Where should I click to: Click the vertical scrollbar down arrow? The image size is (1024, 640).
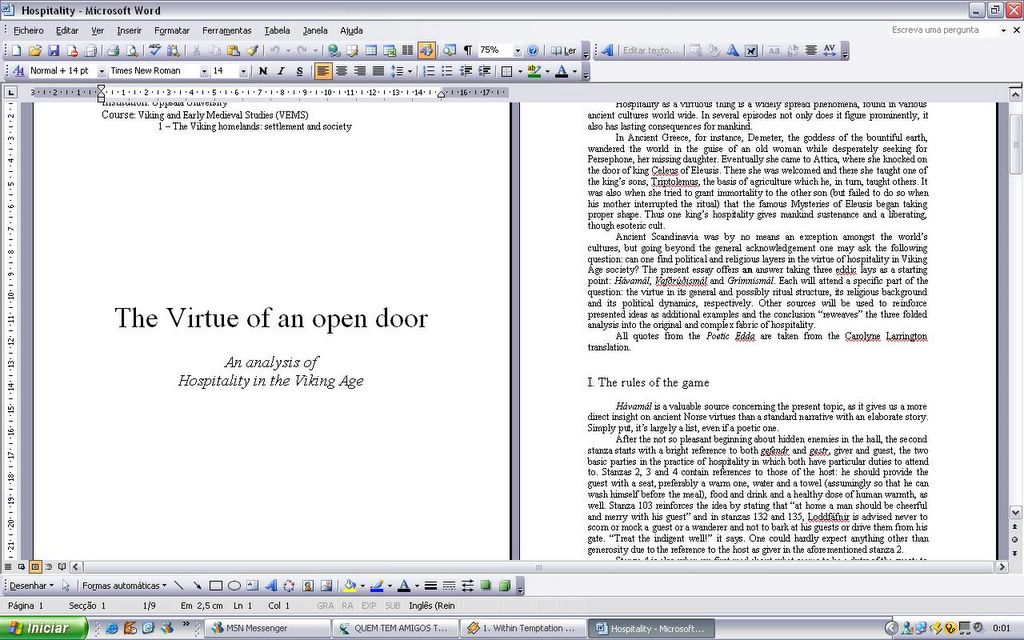tap(1015, 513)
